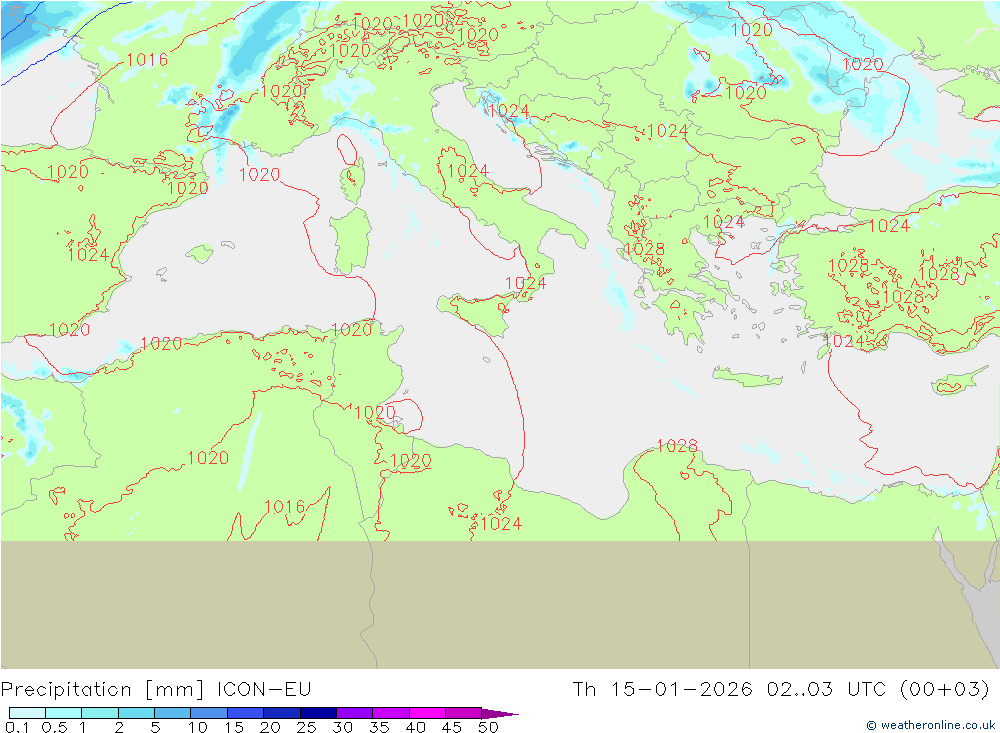This screenshot has height=733, width=1000.
Task: Click the legend value '50'
Action: pos(488,727)
